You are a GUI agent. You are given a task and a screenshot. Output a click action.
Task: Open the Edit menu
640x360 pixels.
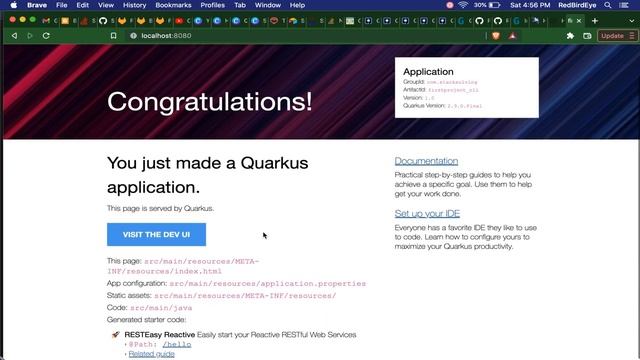click(x=82, y=5)
